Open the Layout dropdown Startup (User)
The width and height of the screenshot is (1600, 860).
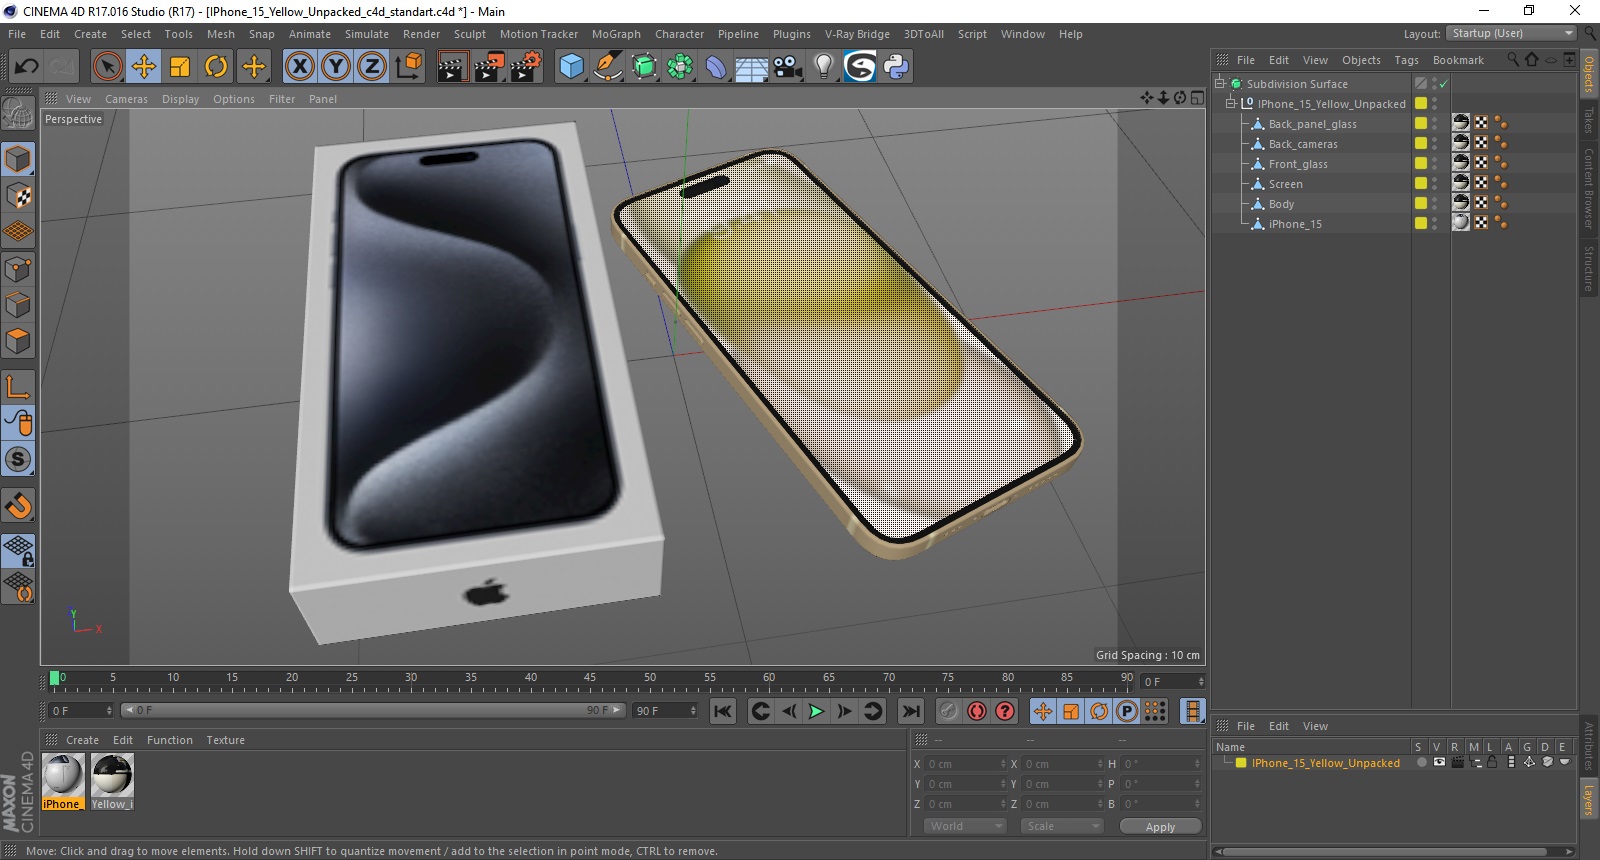click(1512, 34)
